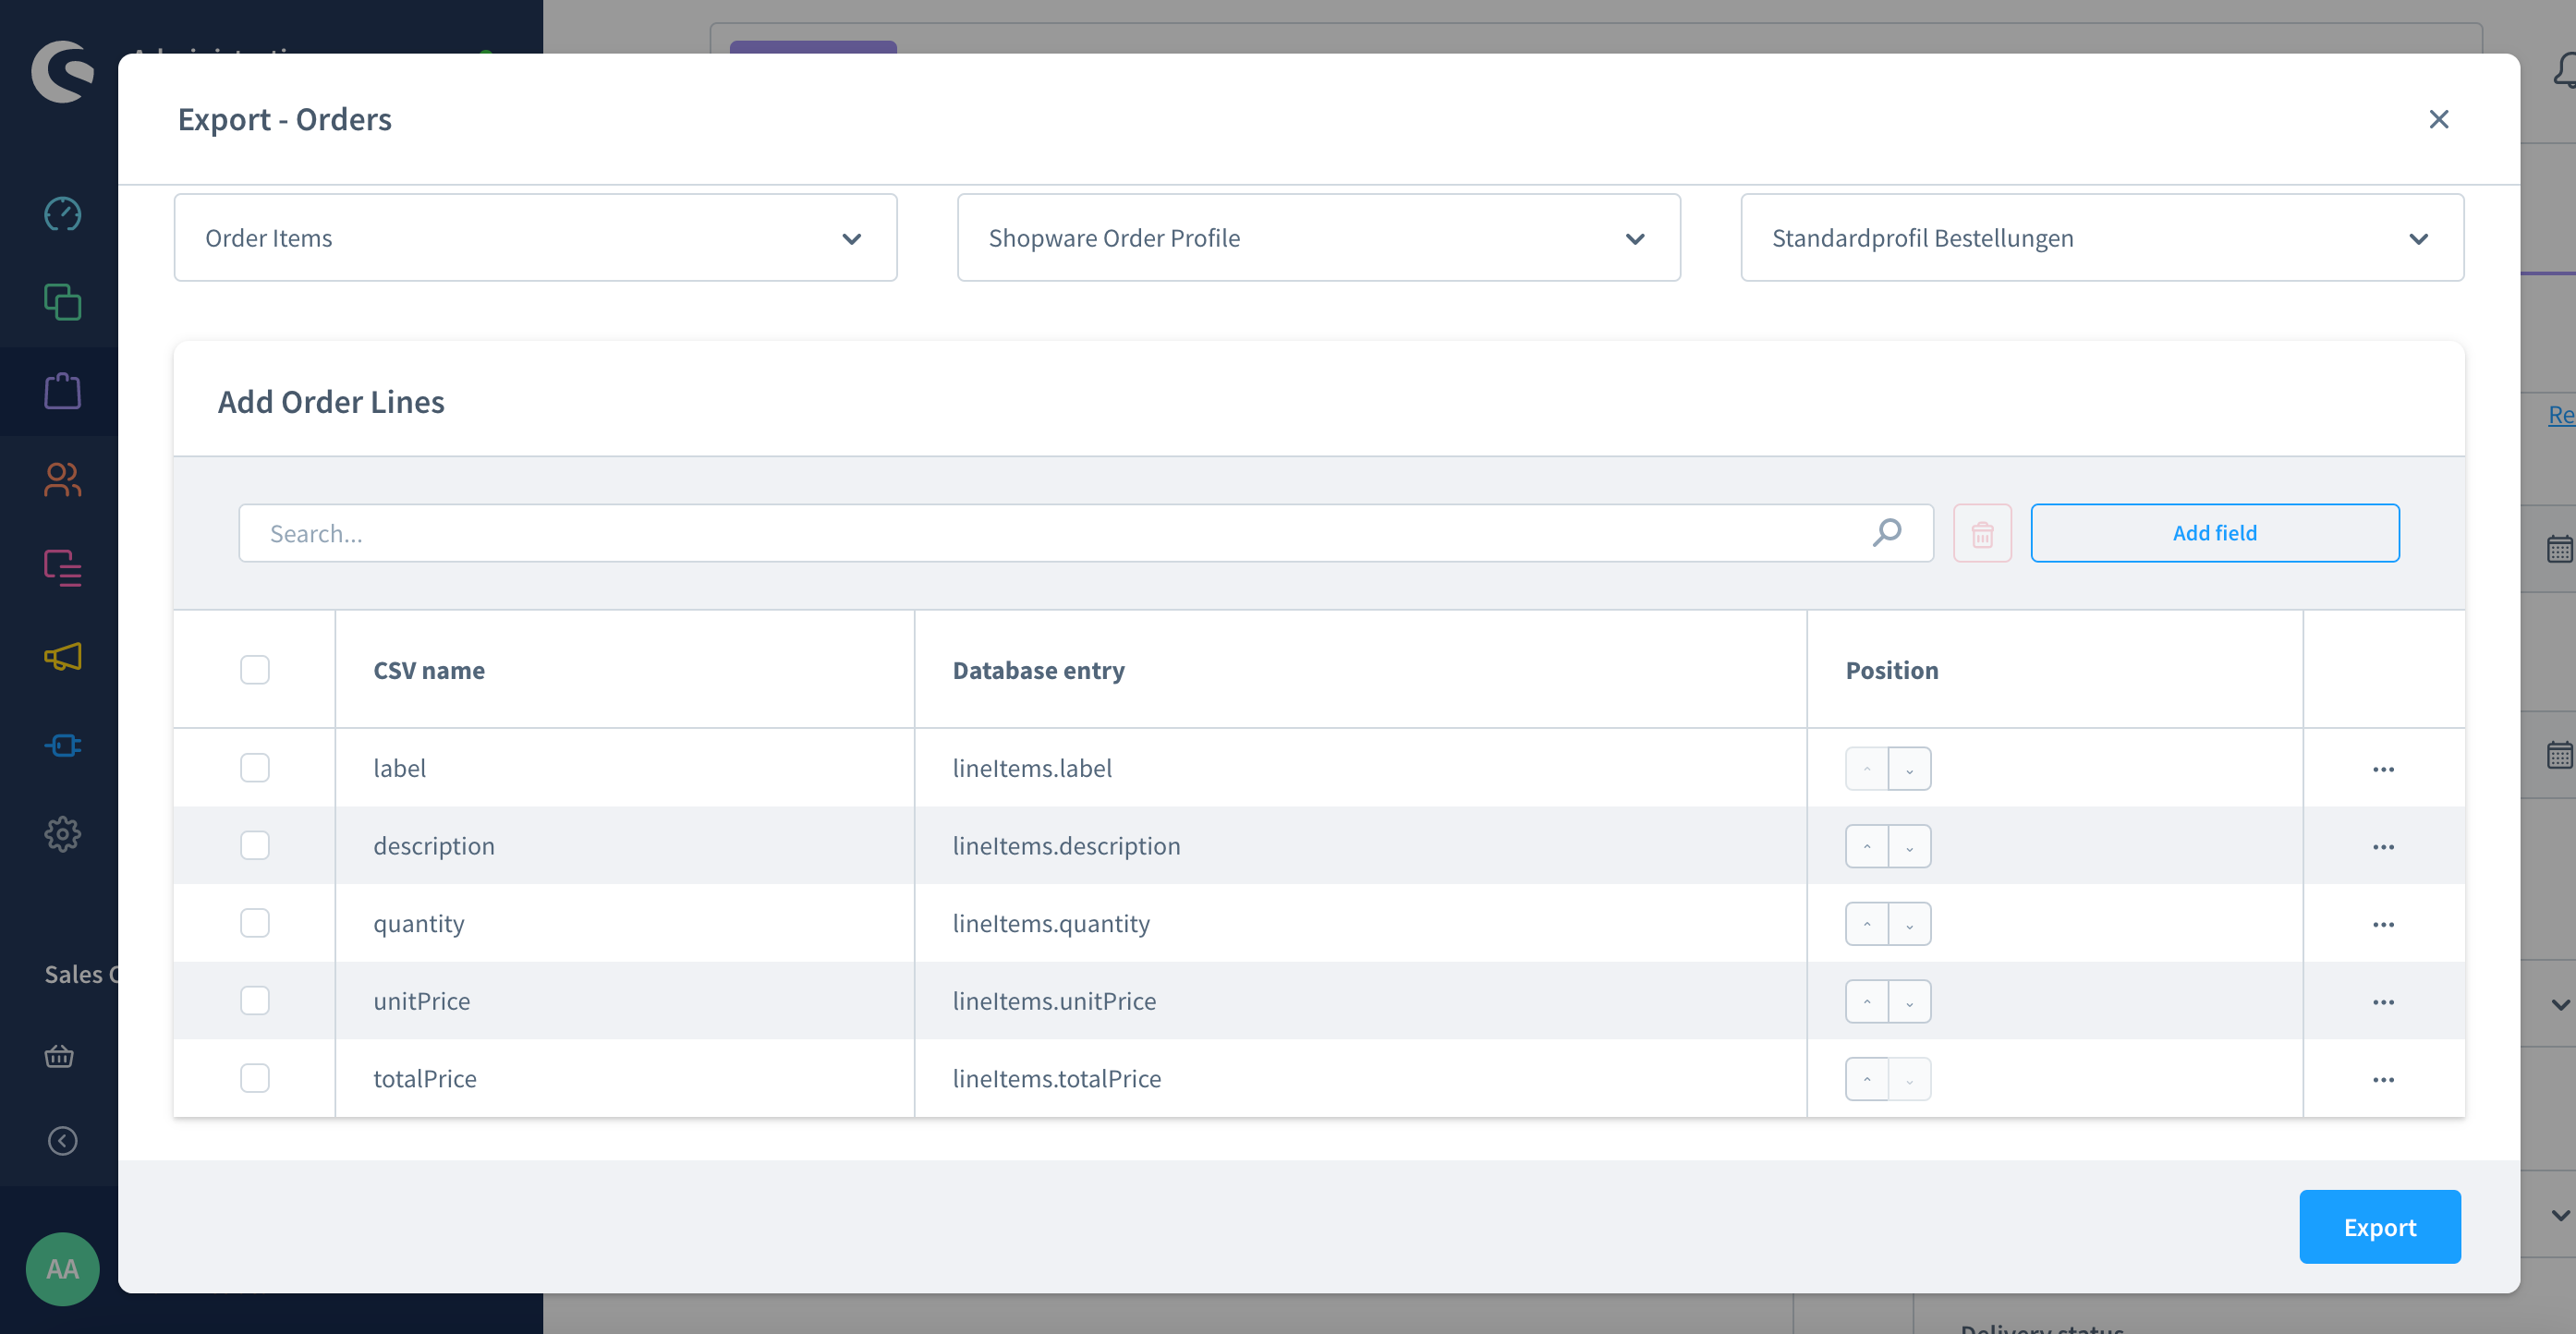Close the Export - Orders dialog
Screen dimensions: 2576x1334
click(2439, 119)
